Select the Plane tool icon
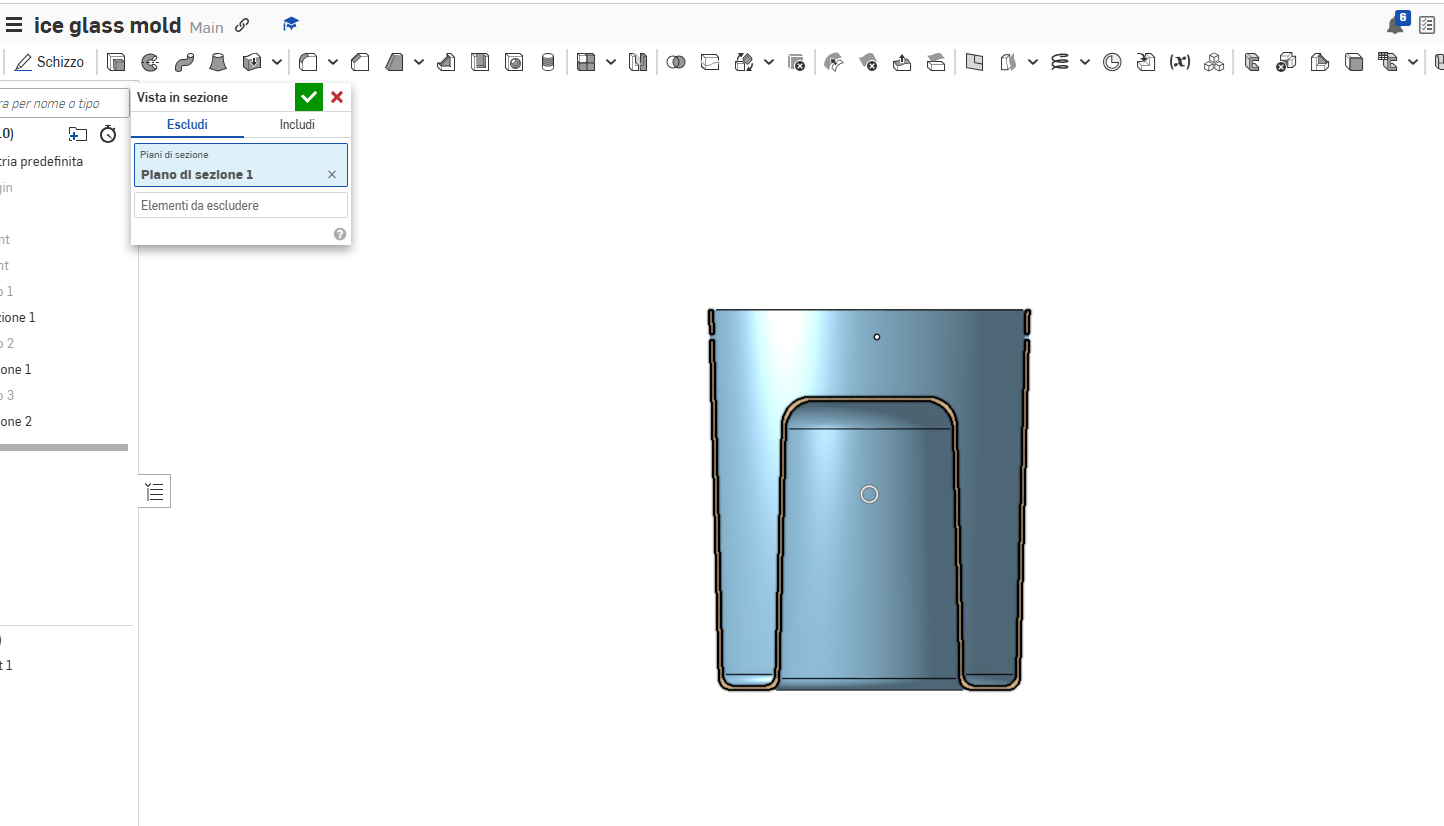 [975, 62]
